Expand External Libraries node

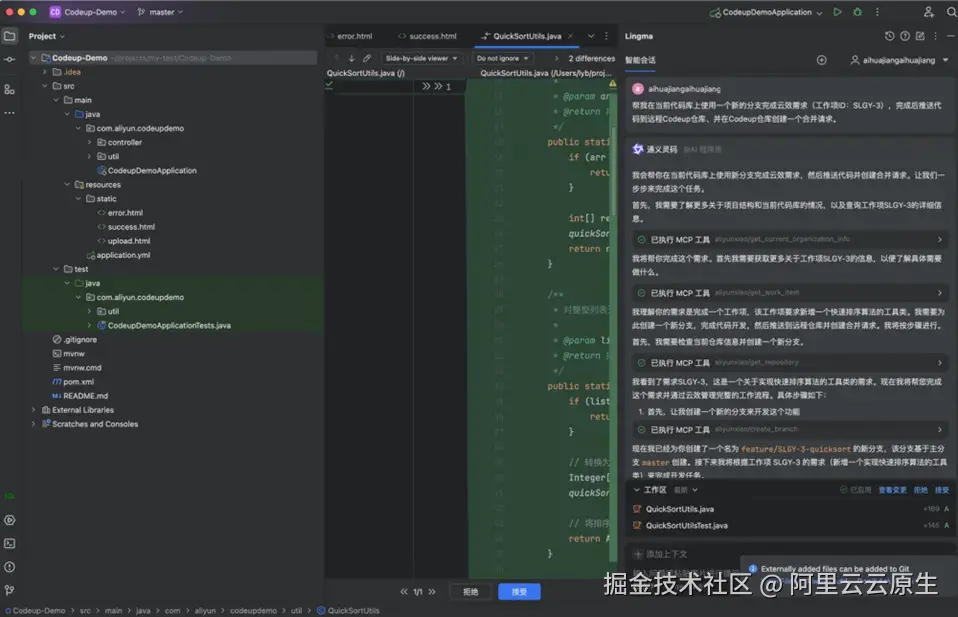click(34, 410)
